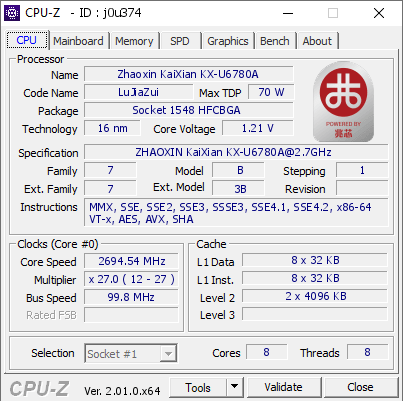Click the L1 Data cache value
This screenshot has width=403, height=401.
coord(315,260)
